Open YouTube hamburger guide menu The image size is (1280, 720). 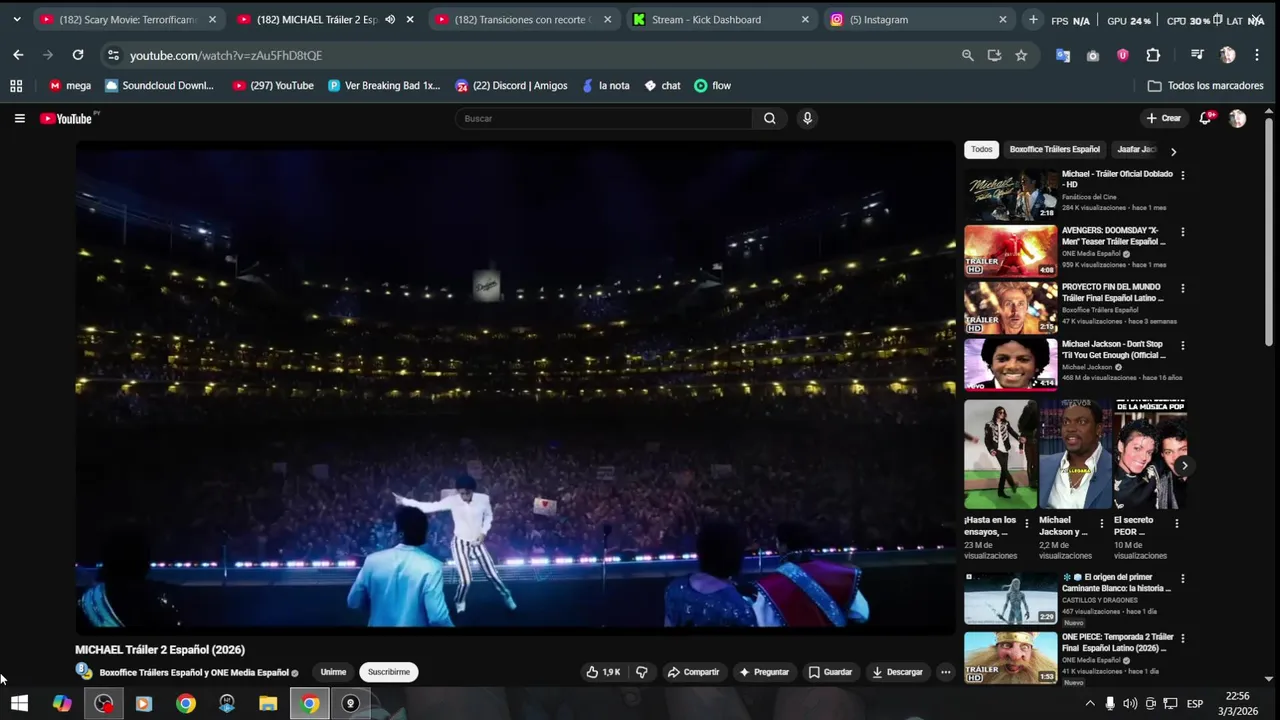19,118
